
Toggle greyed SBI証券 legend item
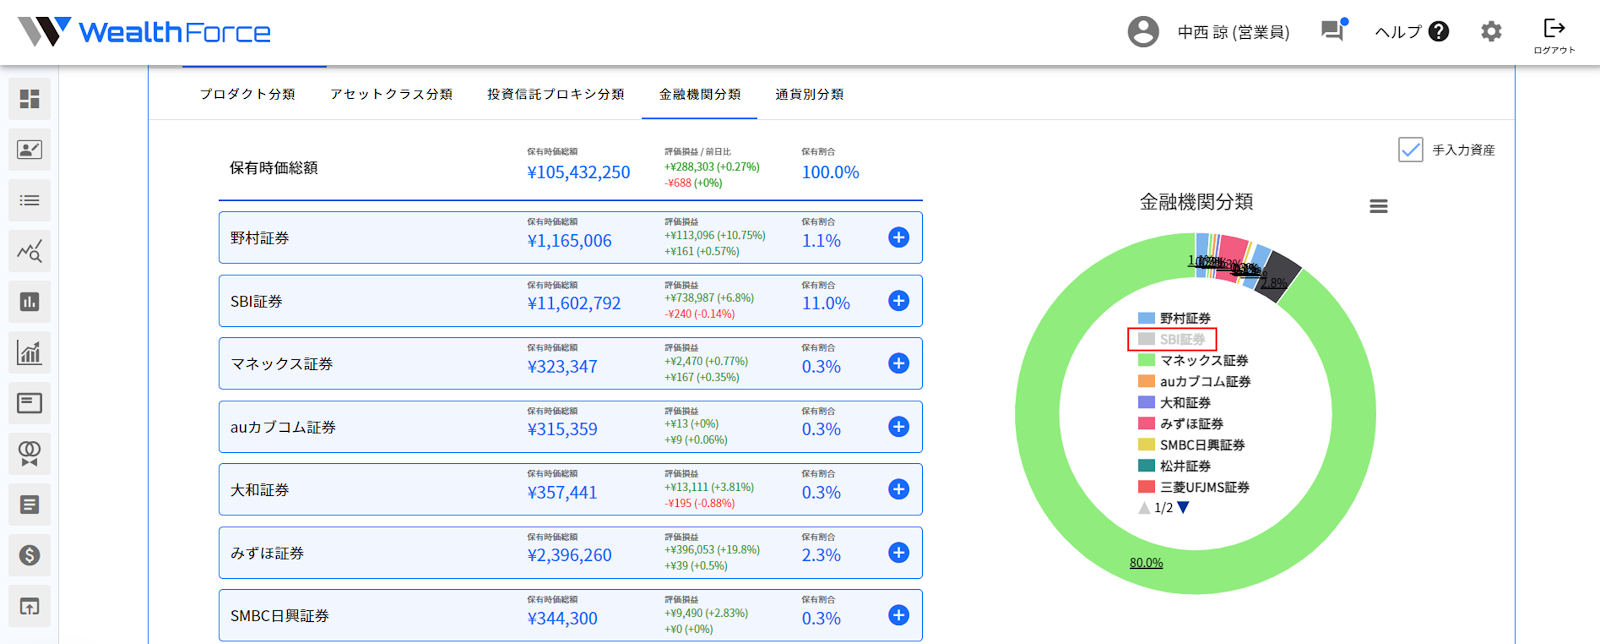click(x=1171, y=339)
